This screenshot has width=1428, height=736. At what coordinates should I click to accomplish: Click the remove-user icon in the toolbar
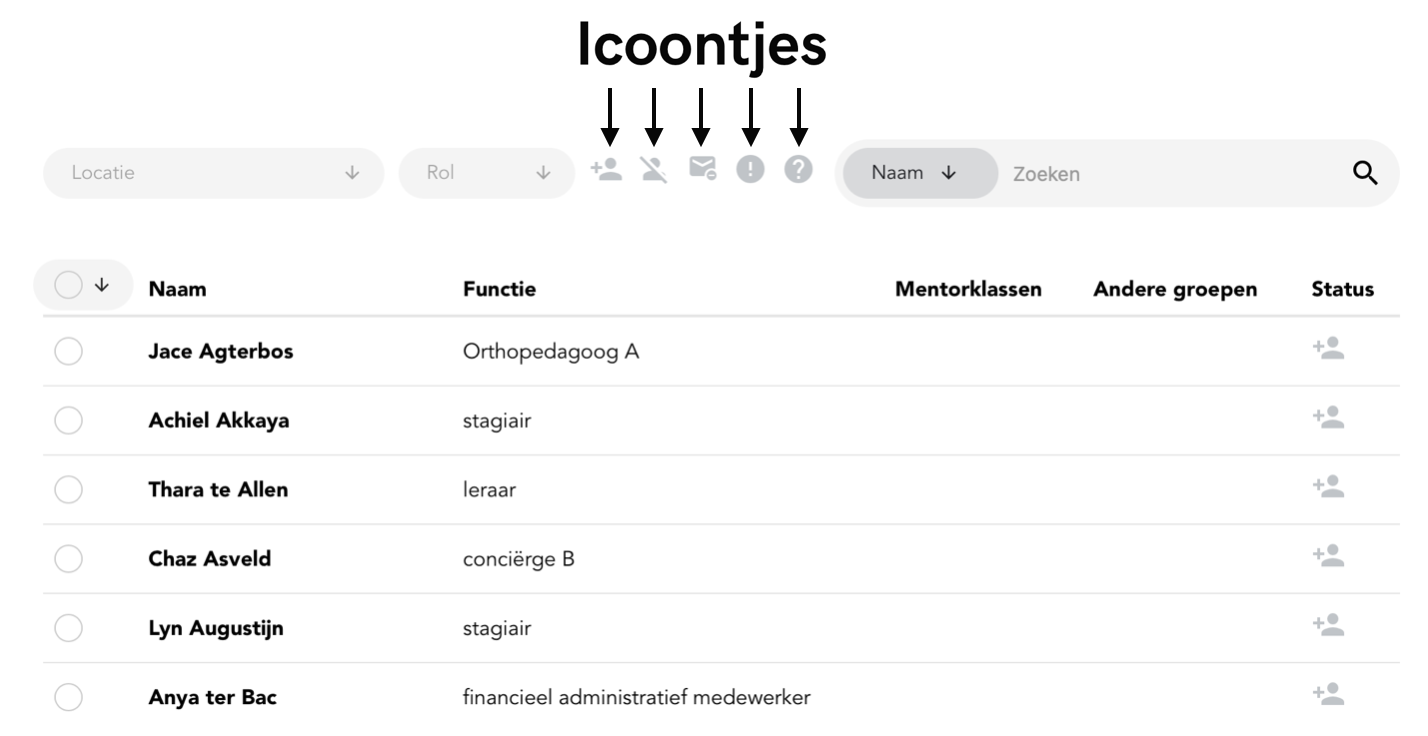(x=654, y=170)
